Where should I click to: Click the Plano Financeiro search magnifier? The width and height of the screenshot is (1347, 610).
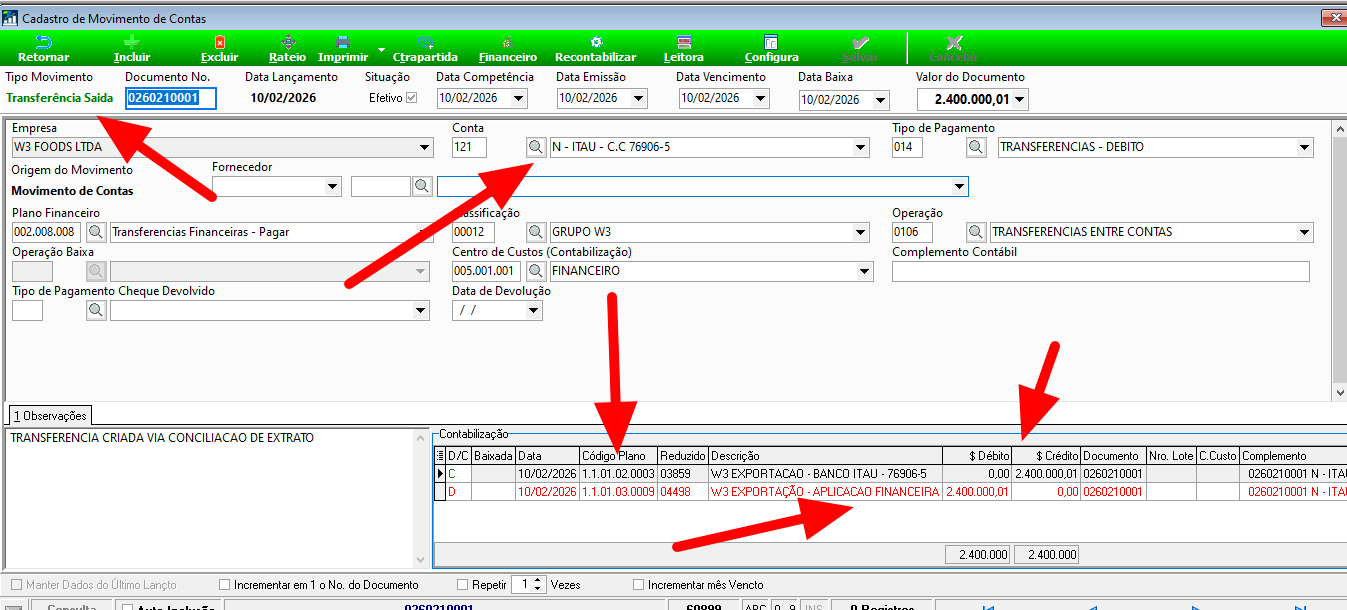click(96, 232)
